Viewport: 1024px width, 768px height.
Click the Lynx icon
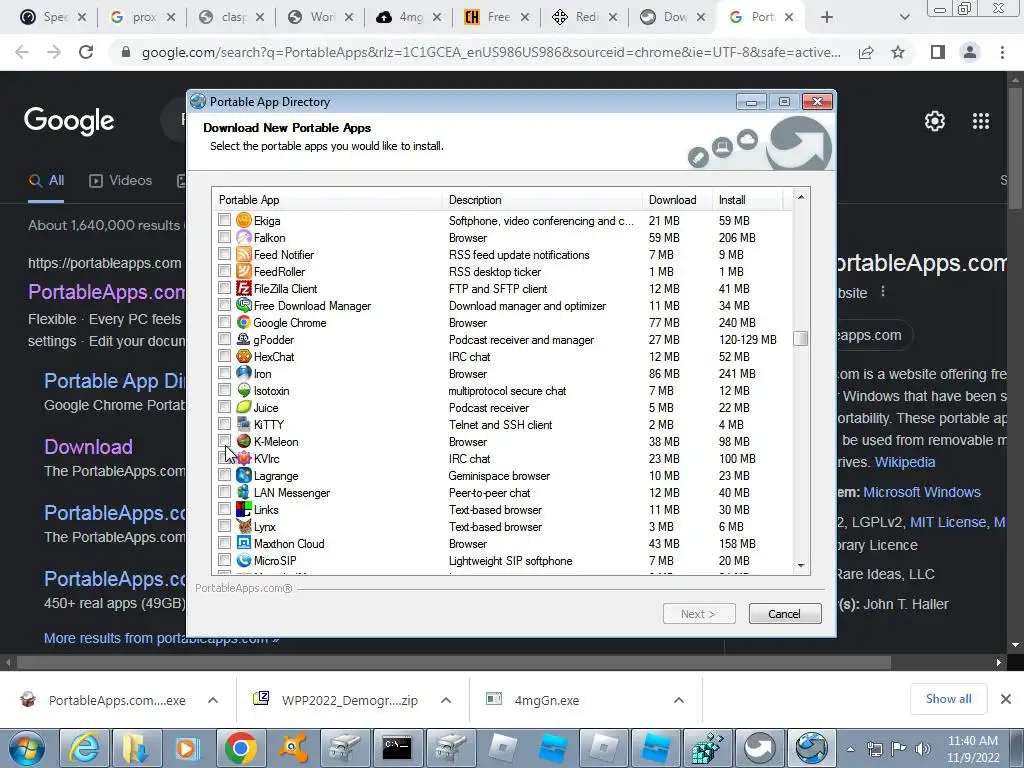(x=244, y=526)
